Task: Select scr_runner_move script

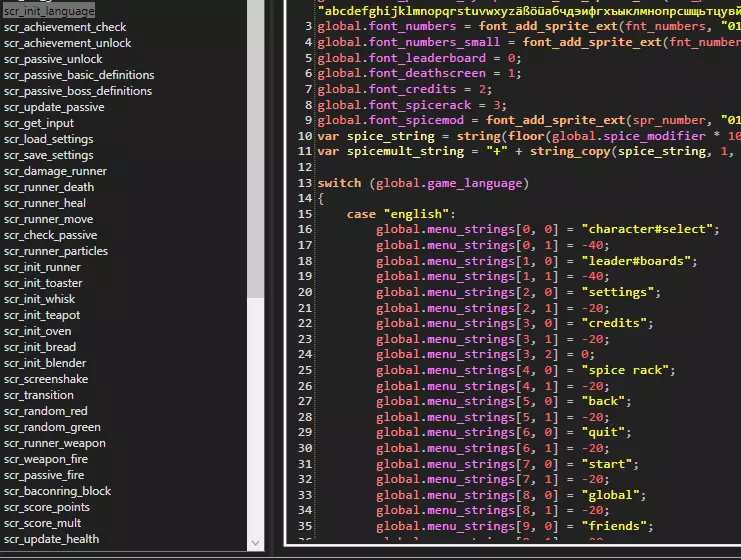Action: (x=48, y=219)
